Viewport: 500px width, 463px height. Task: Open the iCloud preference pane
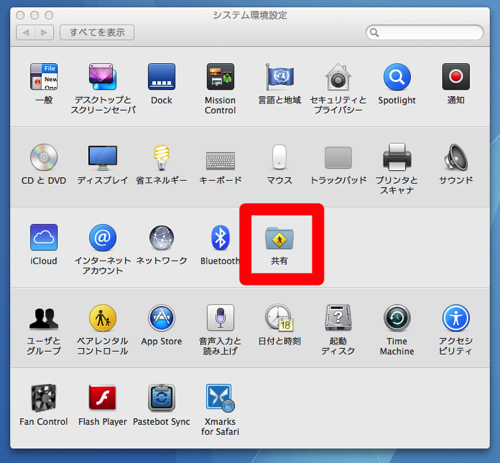pyautogui.click(x=44, y=237)
